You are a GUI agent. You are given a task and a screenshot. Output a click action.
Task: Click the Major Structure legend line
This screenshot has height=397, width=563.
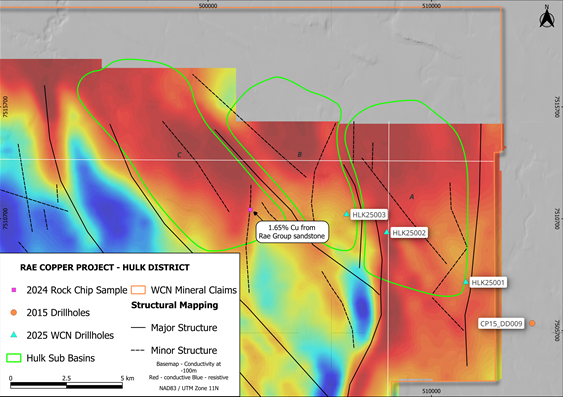pos(138,327)
